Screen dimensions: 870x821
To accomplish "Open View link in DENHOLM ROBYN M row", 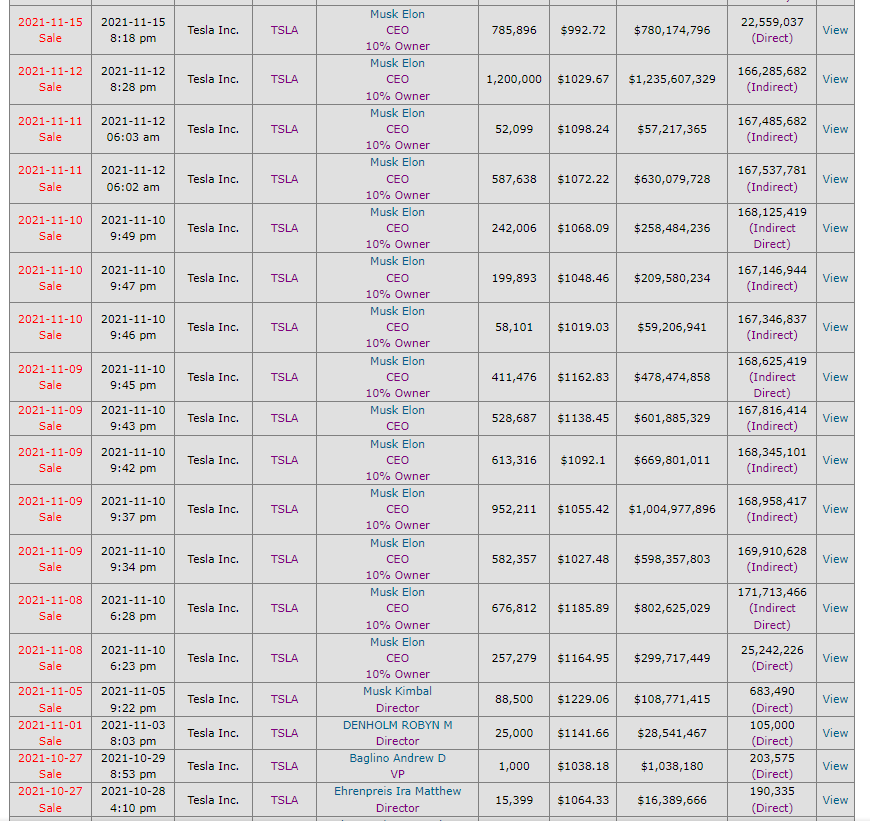I will coord(835,733).
